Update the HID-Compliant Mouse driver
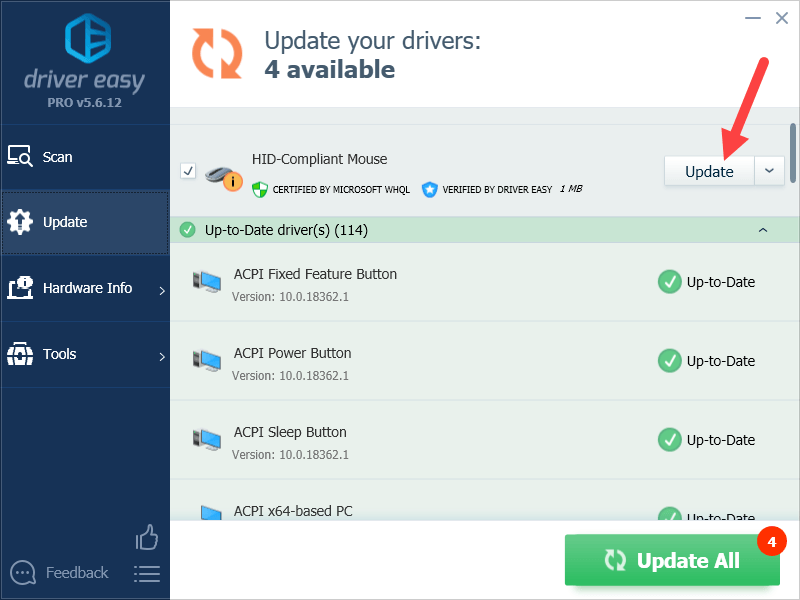Image resolution: width=800 pixels, height=600 pixels. (x=709, y=171)
